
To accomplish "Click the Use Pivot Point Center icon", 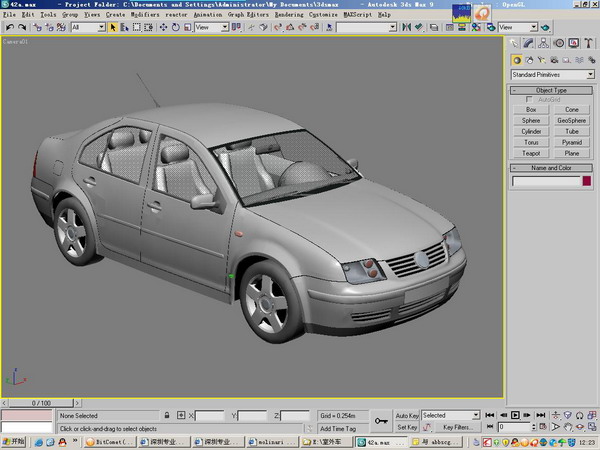I will (x=236, y=27).
